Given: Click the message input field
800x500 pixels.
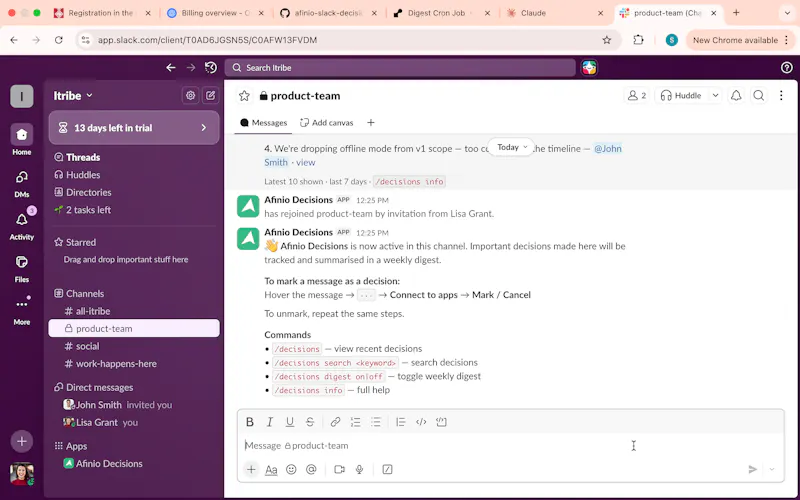Looking at the screenshot, I should [x=510, y=445].
